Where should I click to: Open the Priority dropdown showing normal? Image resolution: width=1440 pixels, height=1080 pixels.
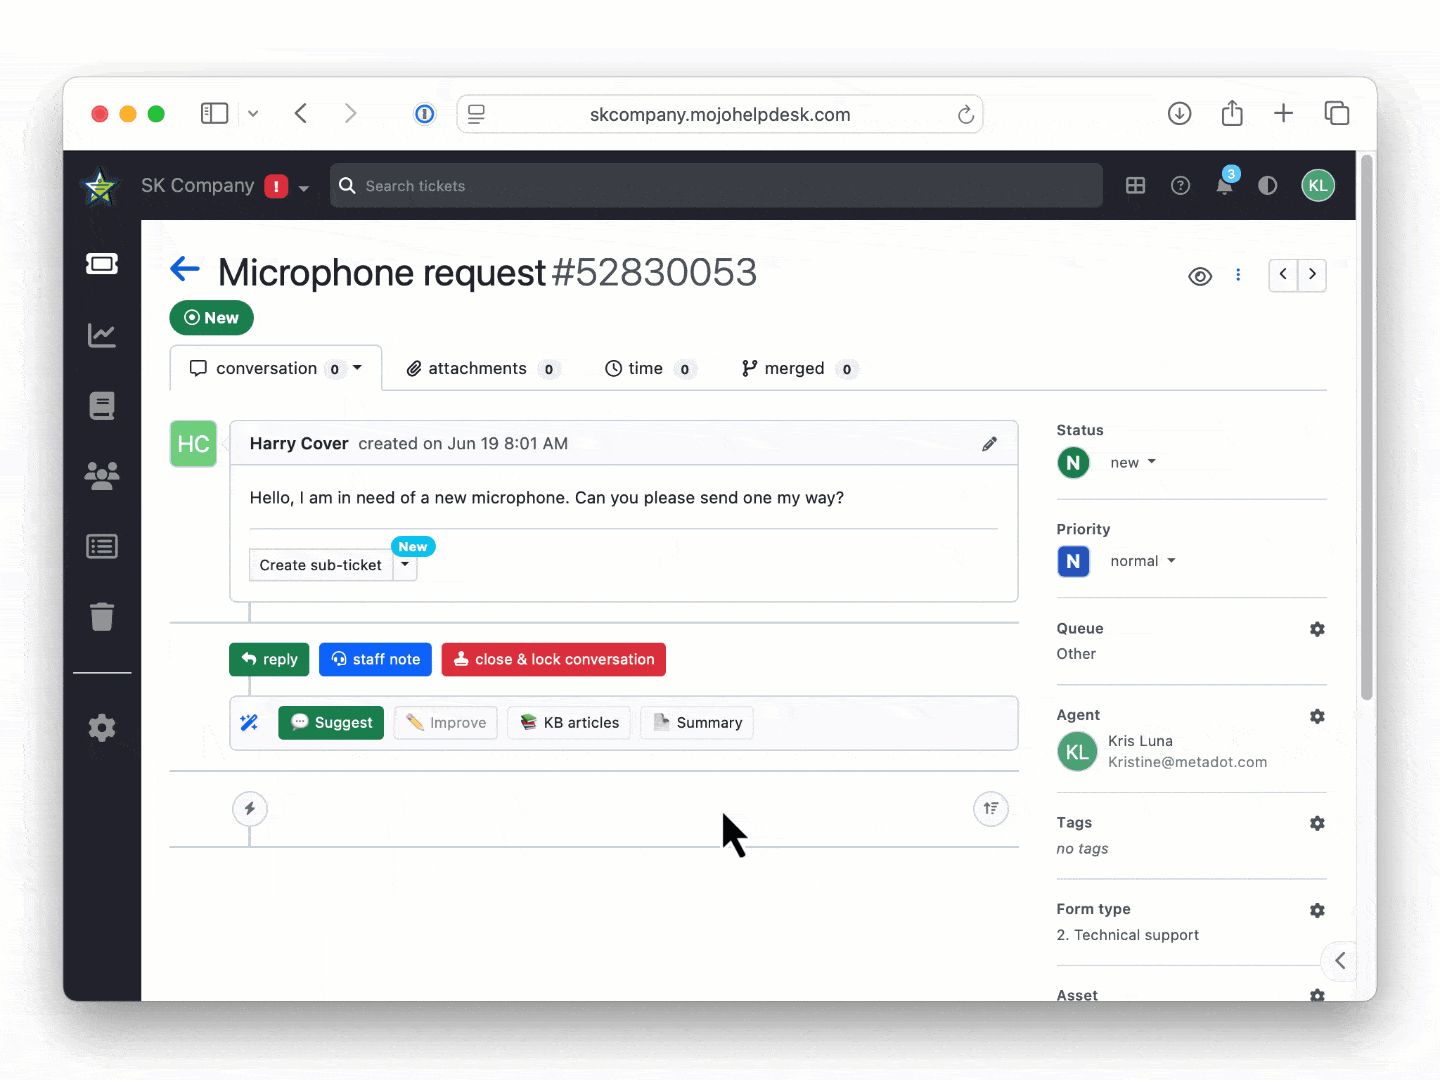coord(1142,560)
